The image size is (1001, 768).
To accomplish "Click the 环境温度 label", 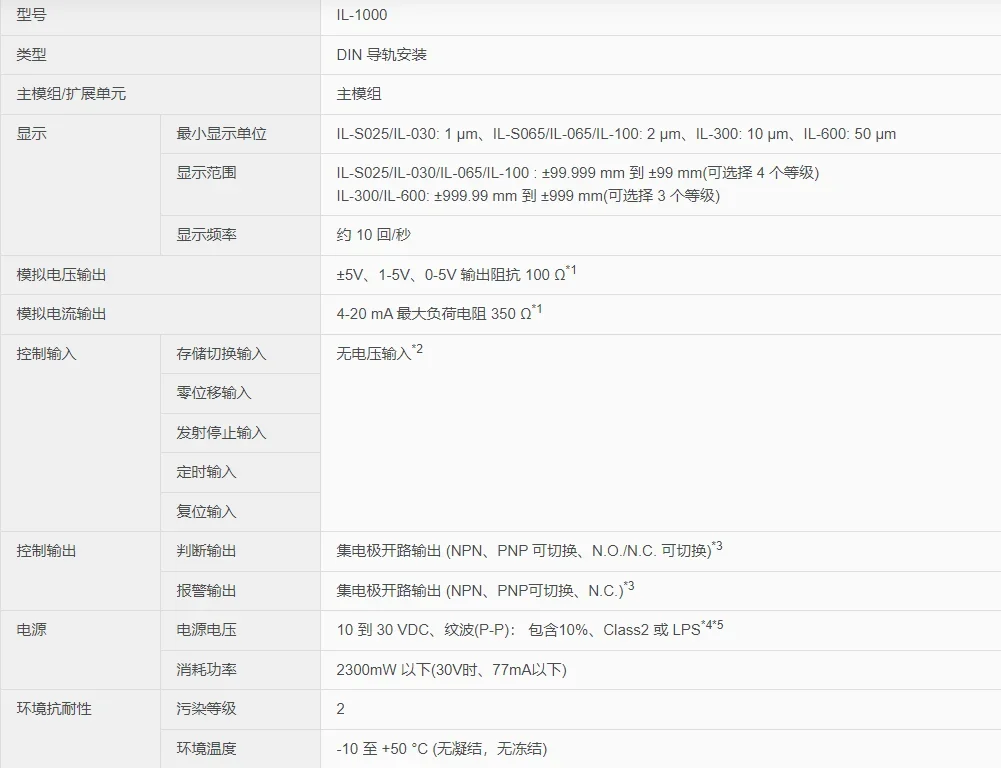I will point(206,748).
